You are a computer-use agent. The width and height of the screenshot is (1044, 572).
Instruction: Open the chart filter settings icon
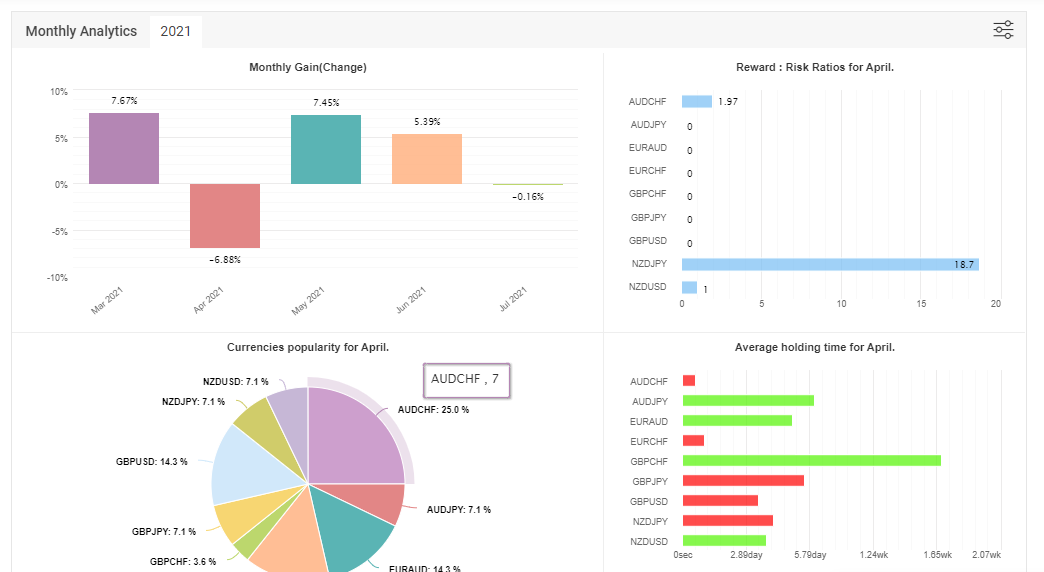coord(1003,30)
